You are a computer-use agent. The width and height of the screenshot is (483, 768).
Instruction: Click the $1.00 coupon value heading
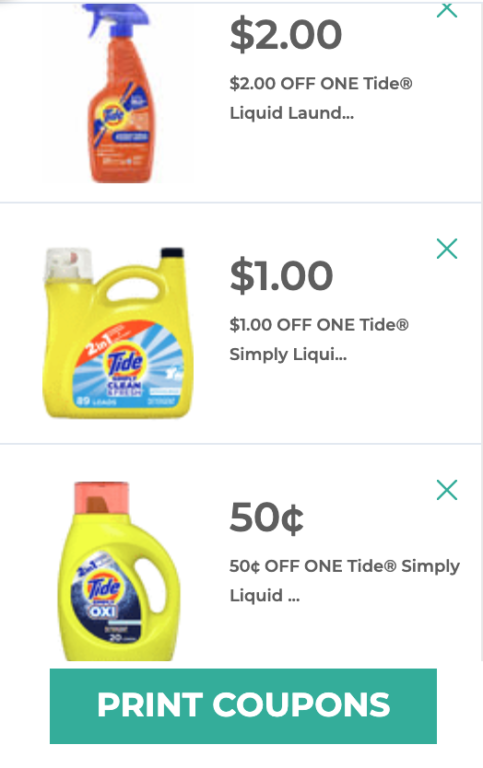coord(281,276)
